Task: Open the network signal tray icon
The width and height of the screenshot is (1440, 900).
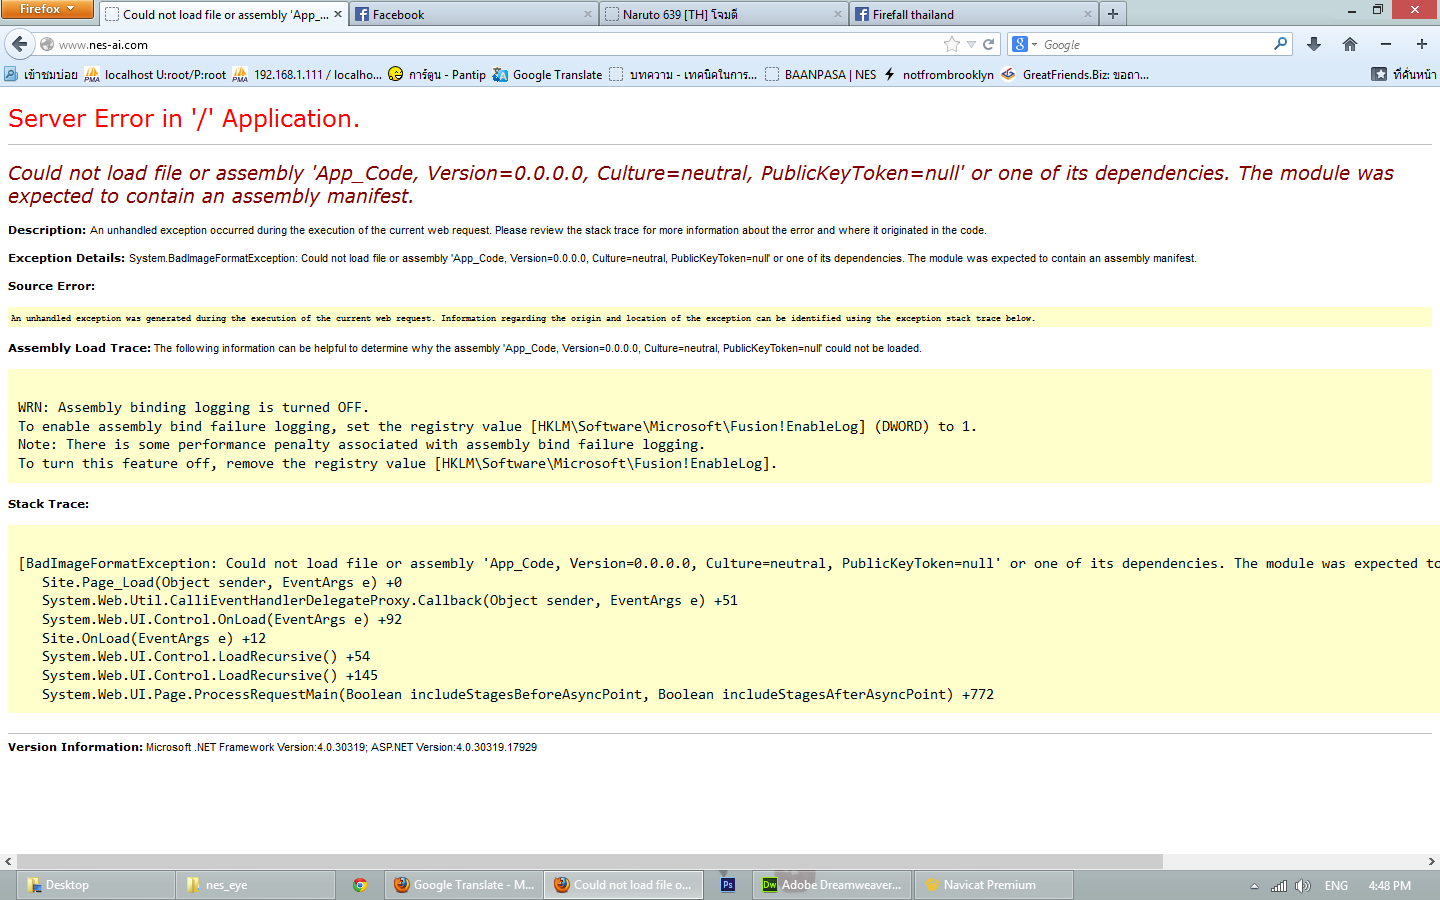Action: [x=1279, y=886]
